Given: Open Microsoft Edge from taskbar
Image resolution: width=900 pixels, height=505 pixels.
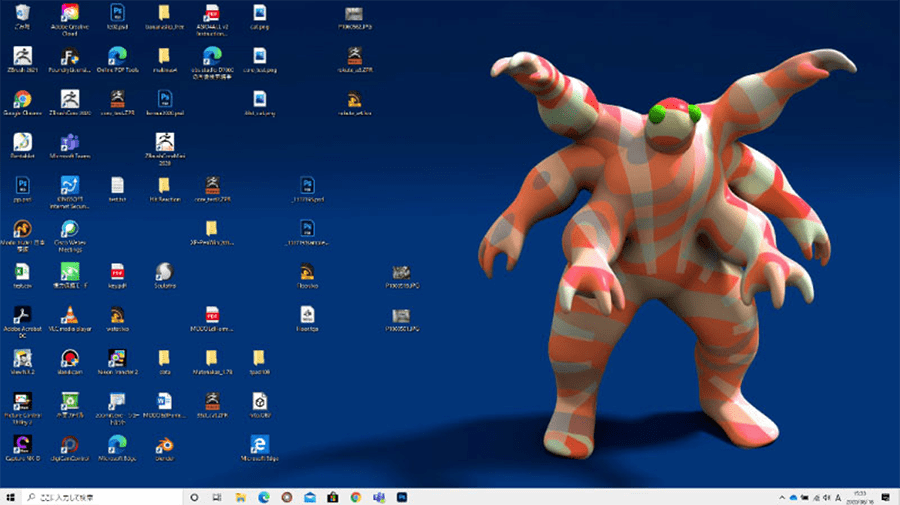Looking at the screenshot, I should coord(263,497).
